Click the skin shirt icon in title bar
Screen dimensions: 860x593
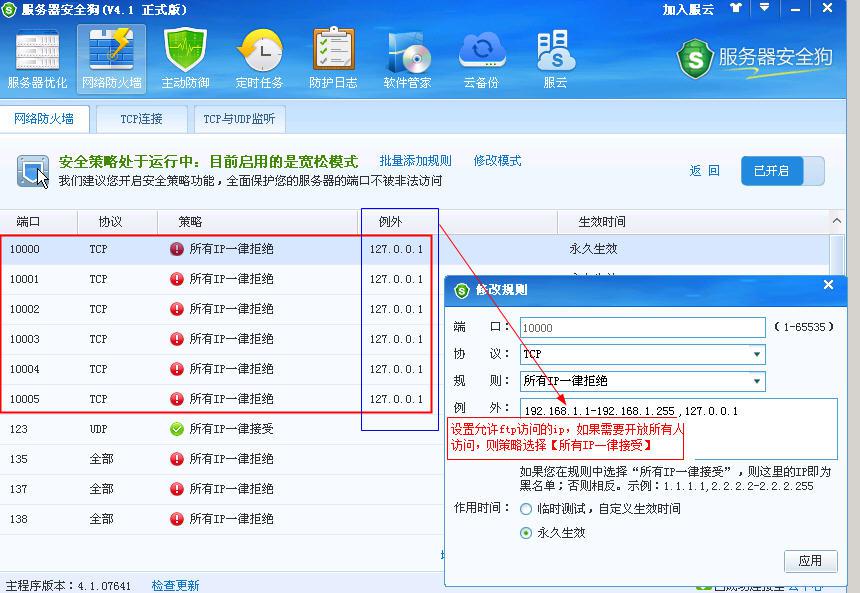click(736, 8)
